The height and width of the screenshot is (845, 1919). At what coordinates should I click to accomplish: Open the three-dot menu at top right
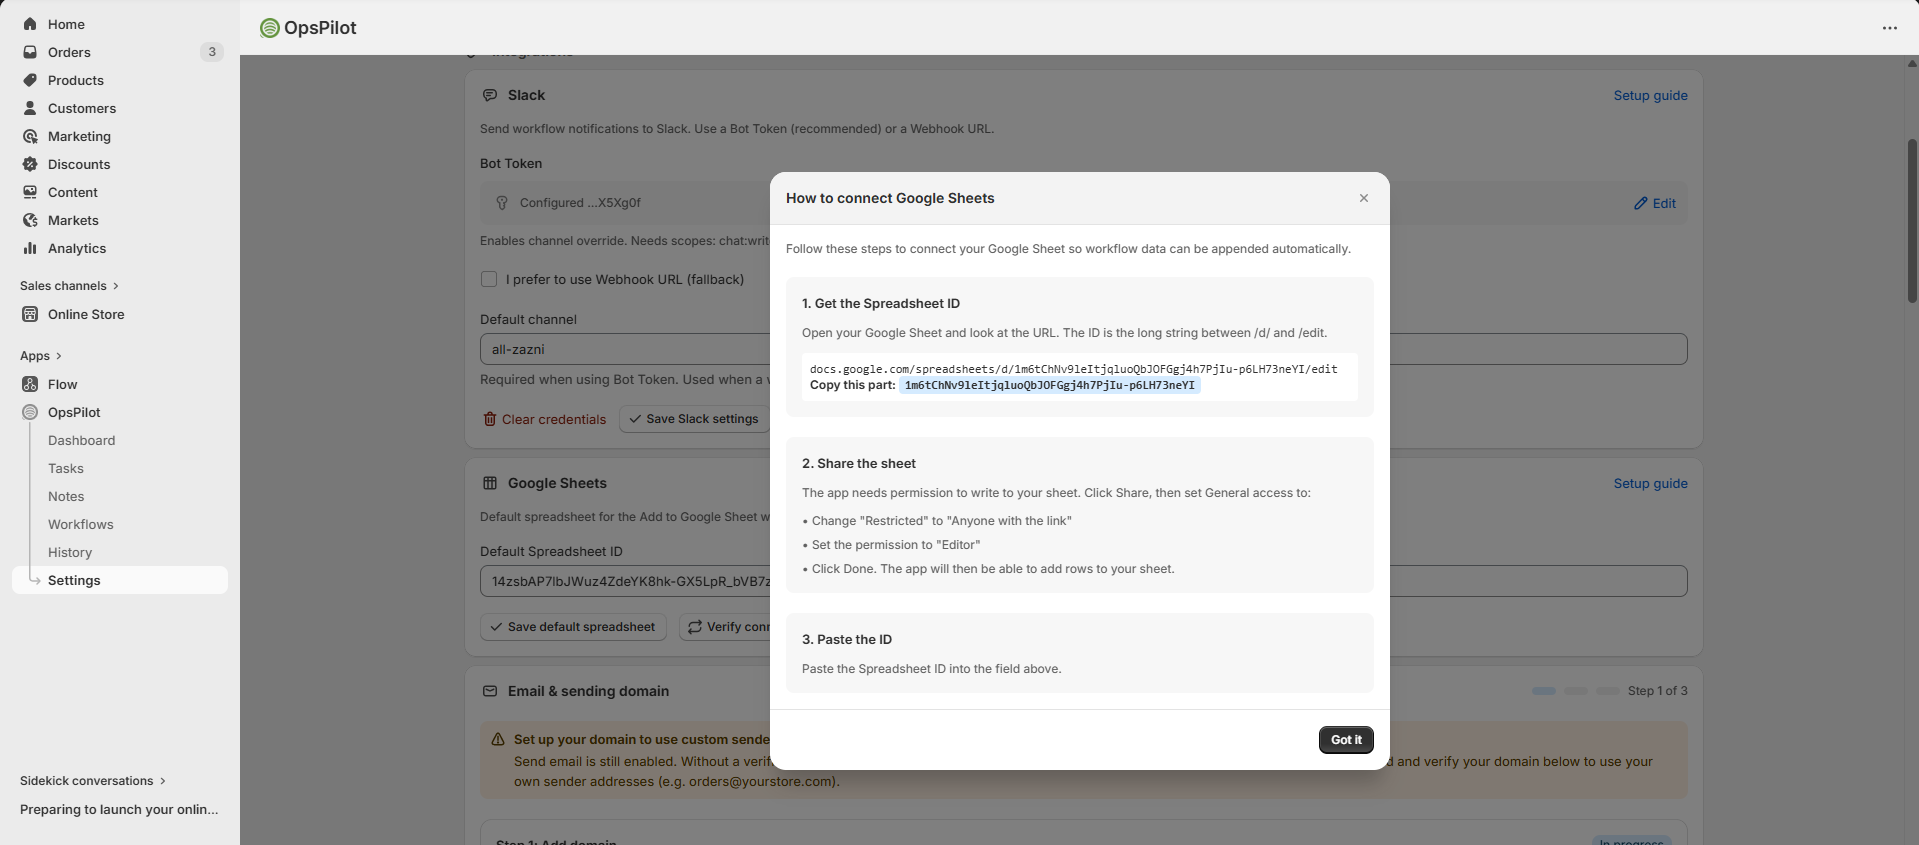(1889, 28)
